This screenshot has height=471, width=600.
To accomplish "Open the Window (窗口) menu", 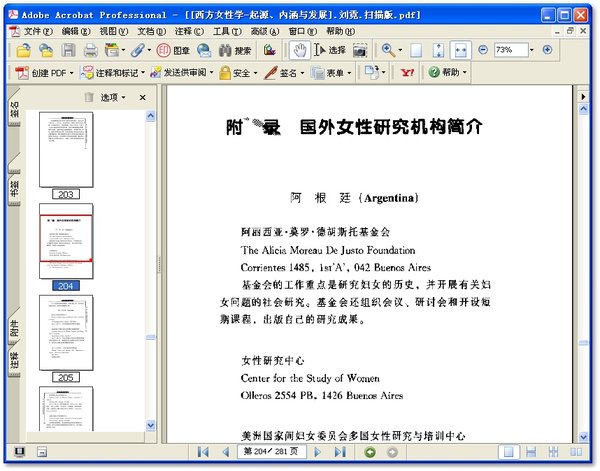I will (303, 31).
